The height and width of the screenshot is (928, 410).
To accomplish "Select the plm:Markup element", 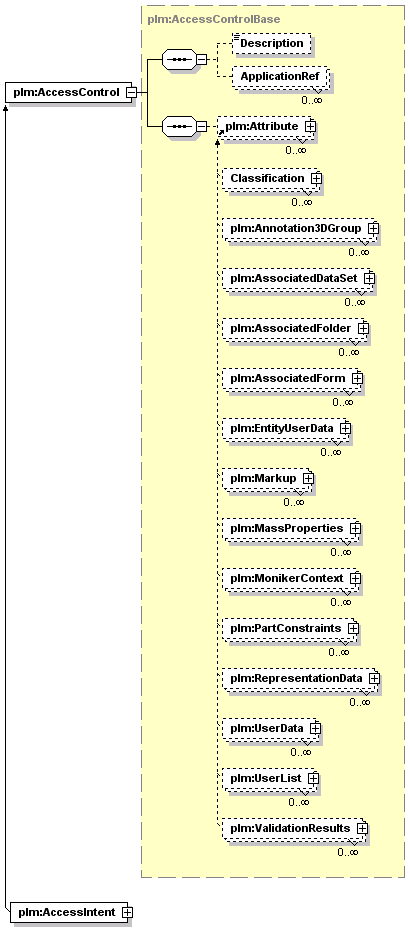I will tap(267, 478).
